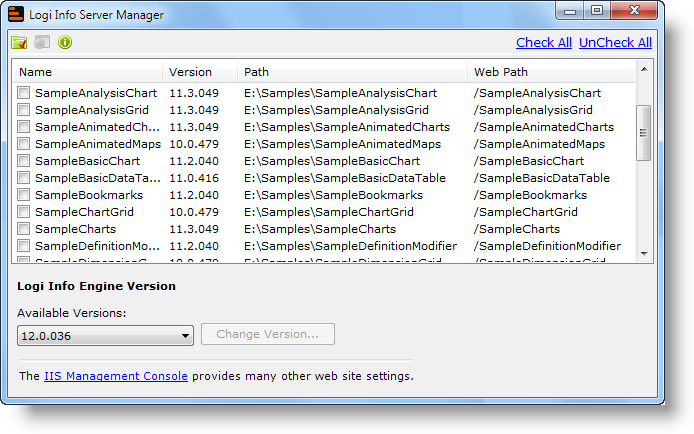Screen dimensions: 694x434
Task: Click the list scrollbar up arrow
Action: point(644,69)
